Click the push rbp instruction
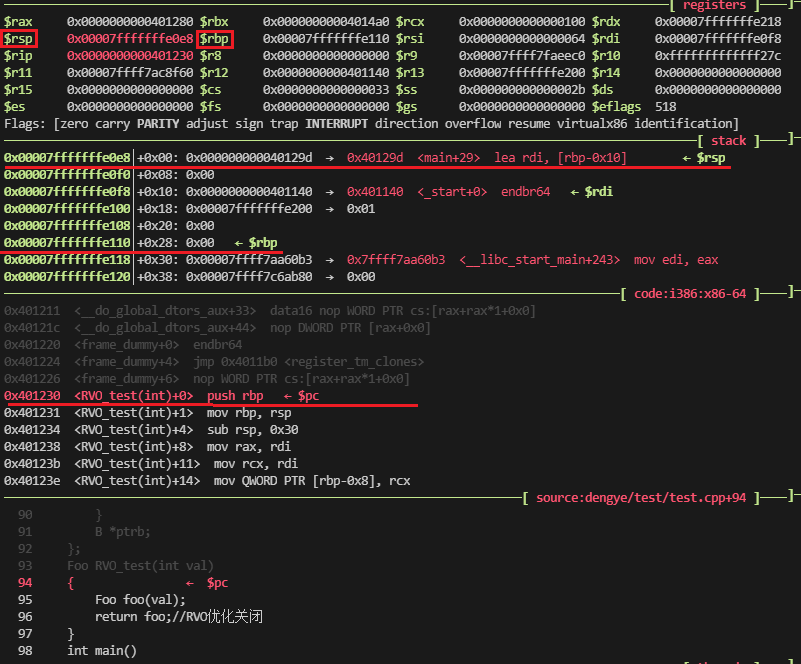The image size is (801, 664). click(235, 396)
